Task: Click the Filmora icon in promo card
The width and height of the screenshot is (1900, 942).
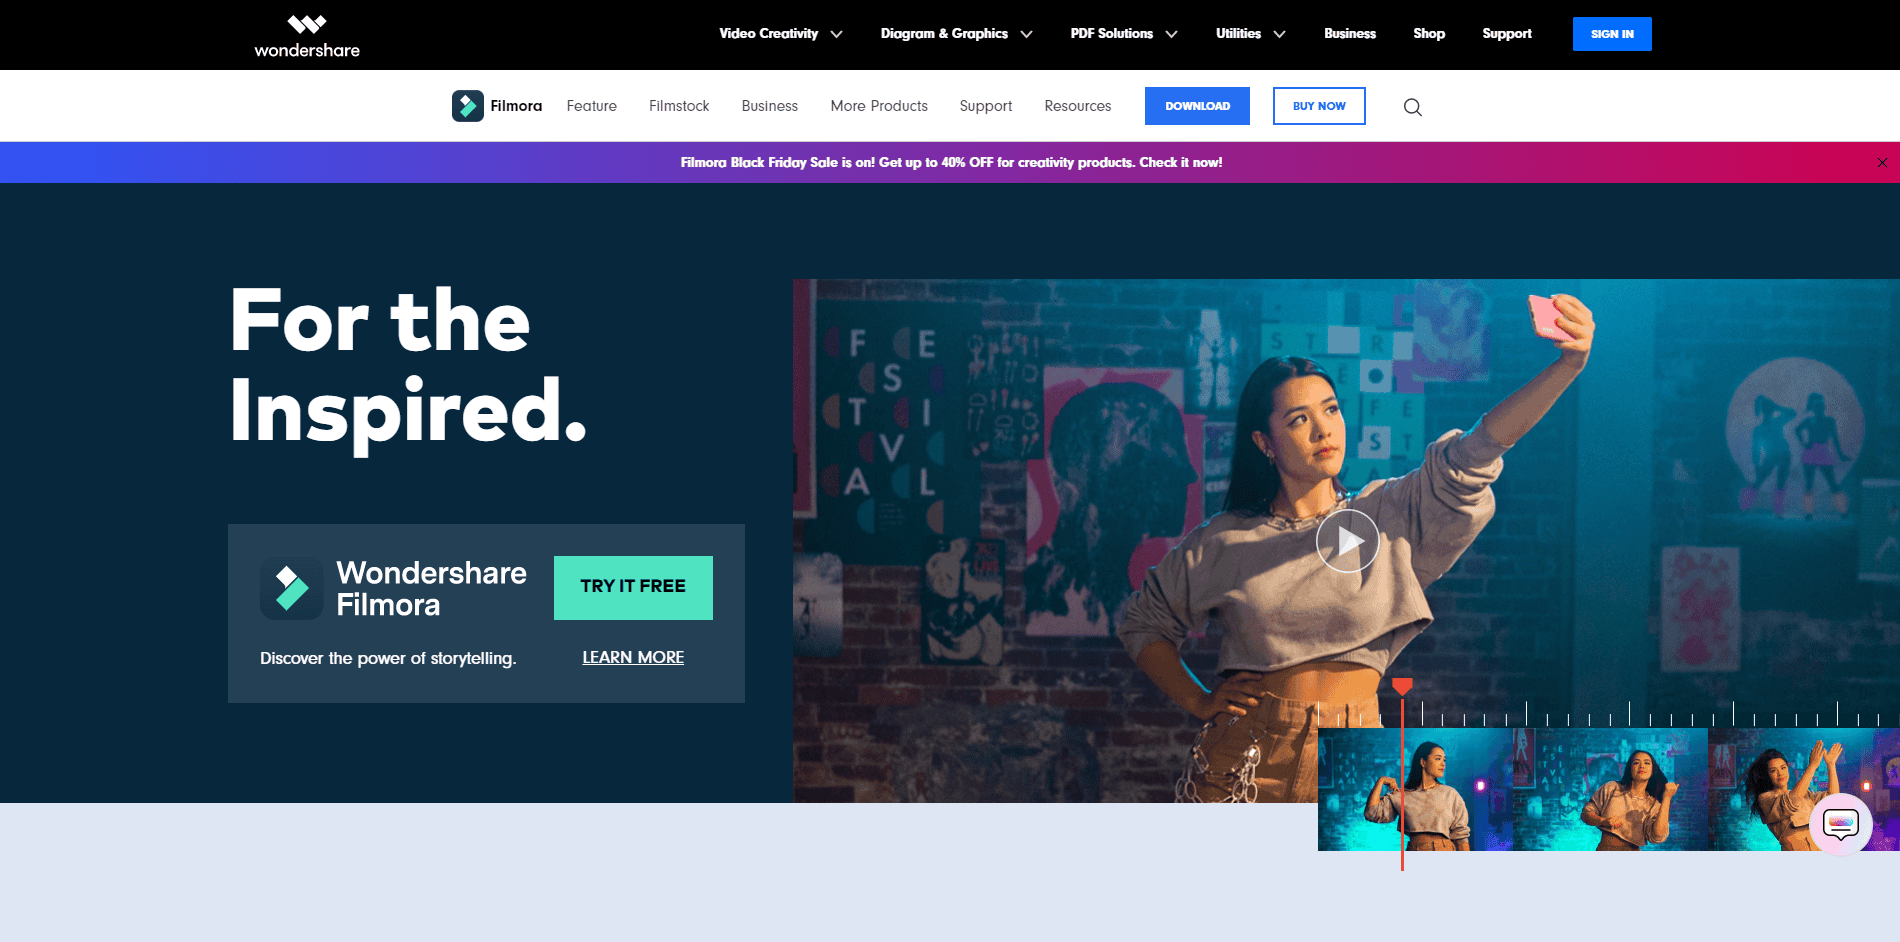Action: tap(291, 588)
